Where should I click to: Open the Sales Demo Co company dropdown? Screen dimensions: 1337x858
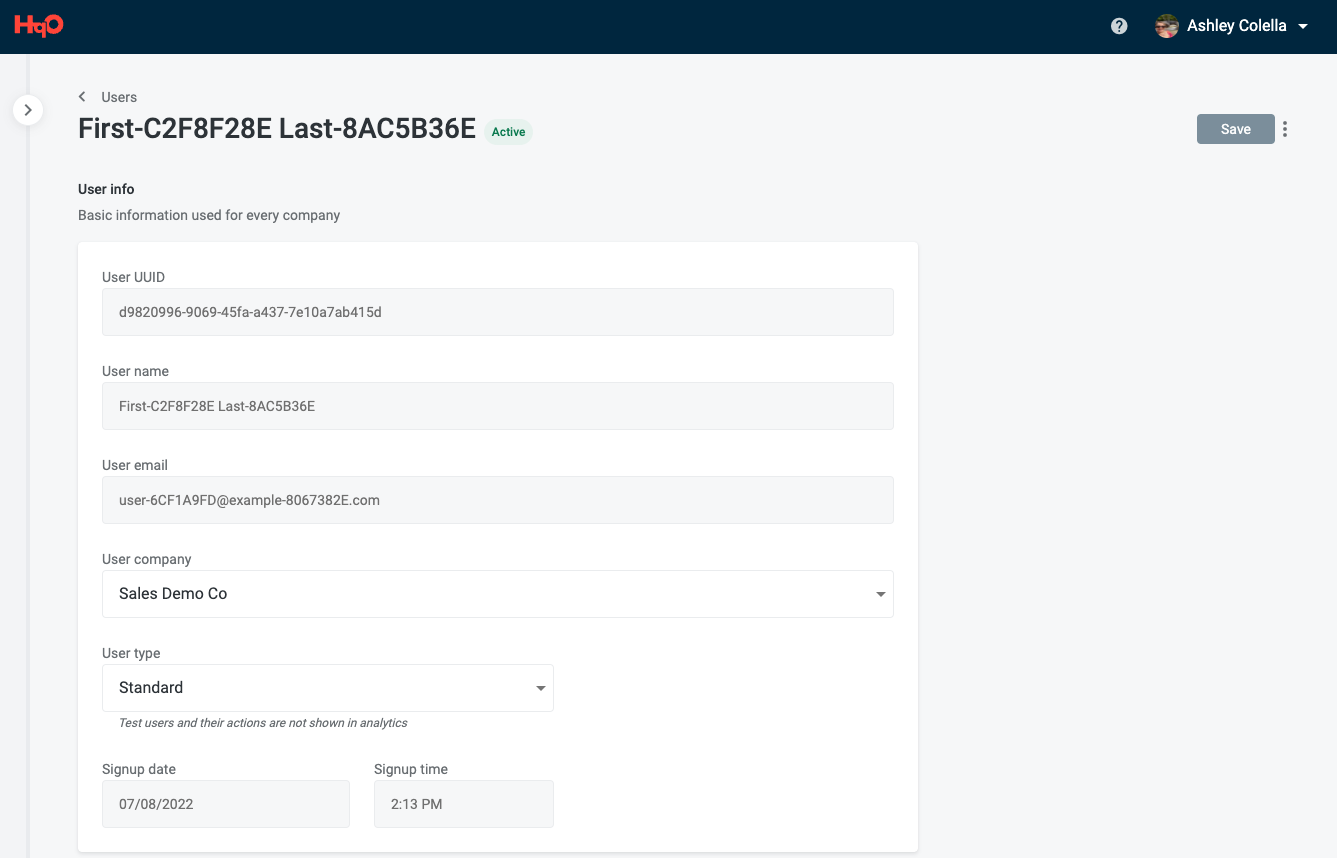point(497,594)
